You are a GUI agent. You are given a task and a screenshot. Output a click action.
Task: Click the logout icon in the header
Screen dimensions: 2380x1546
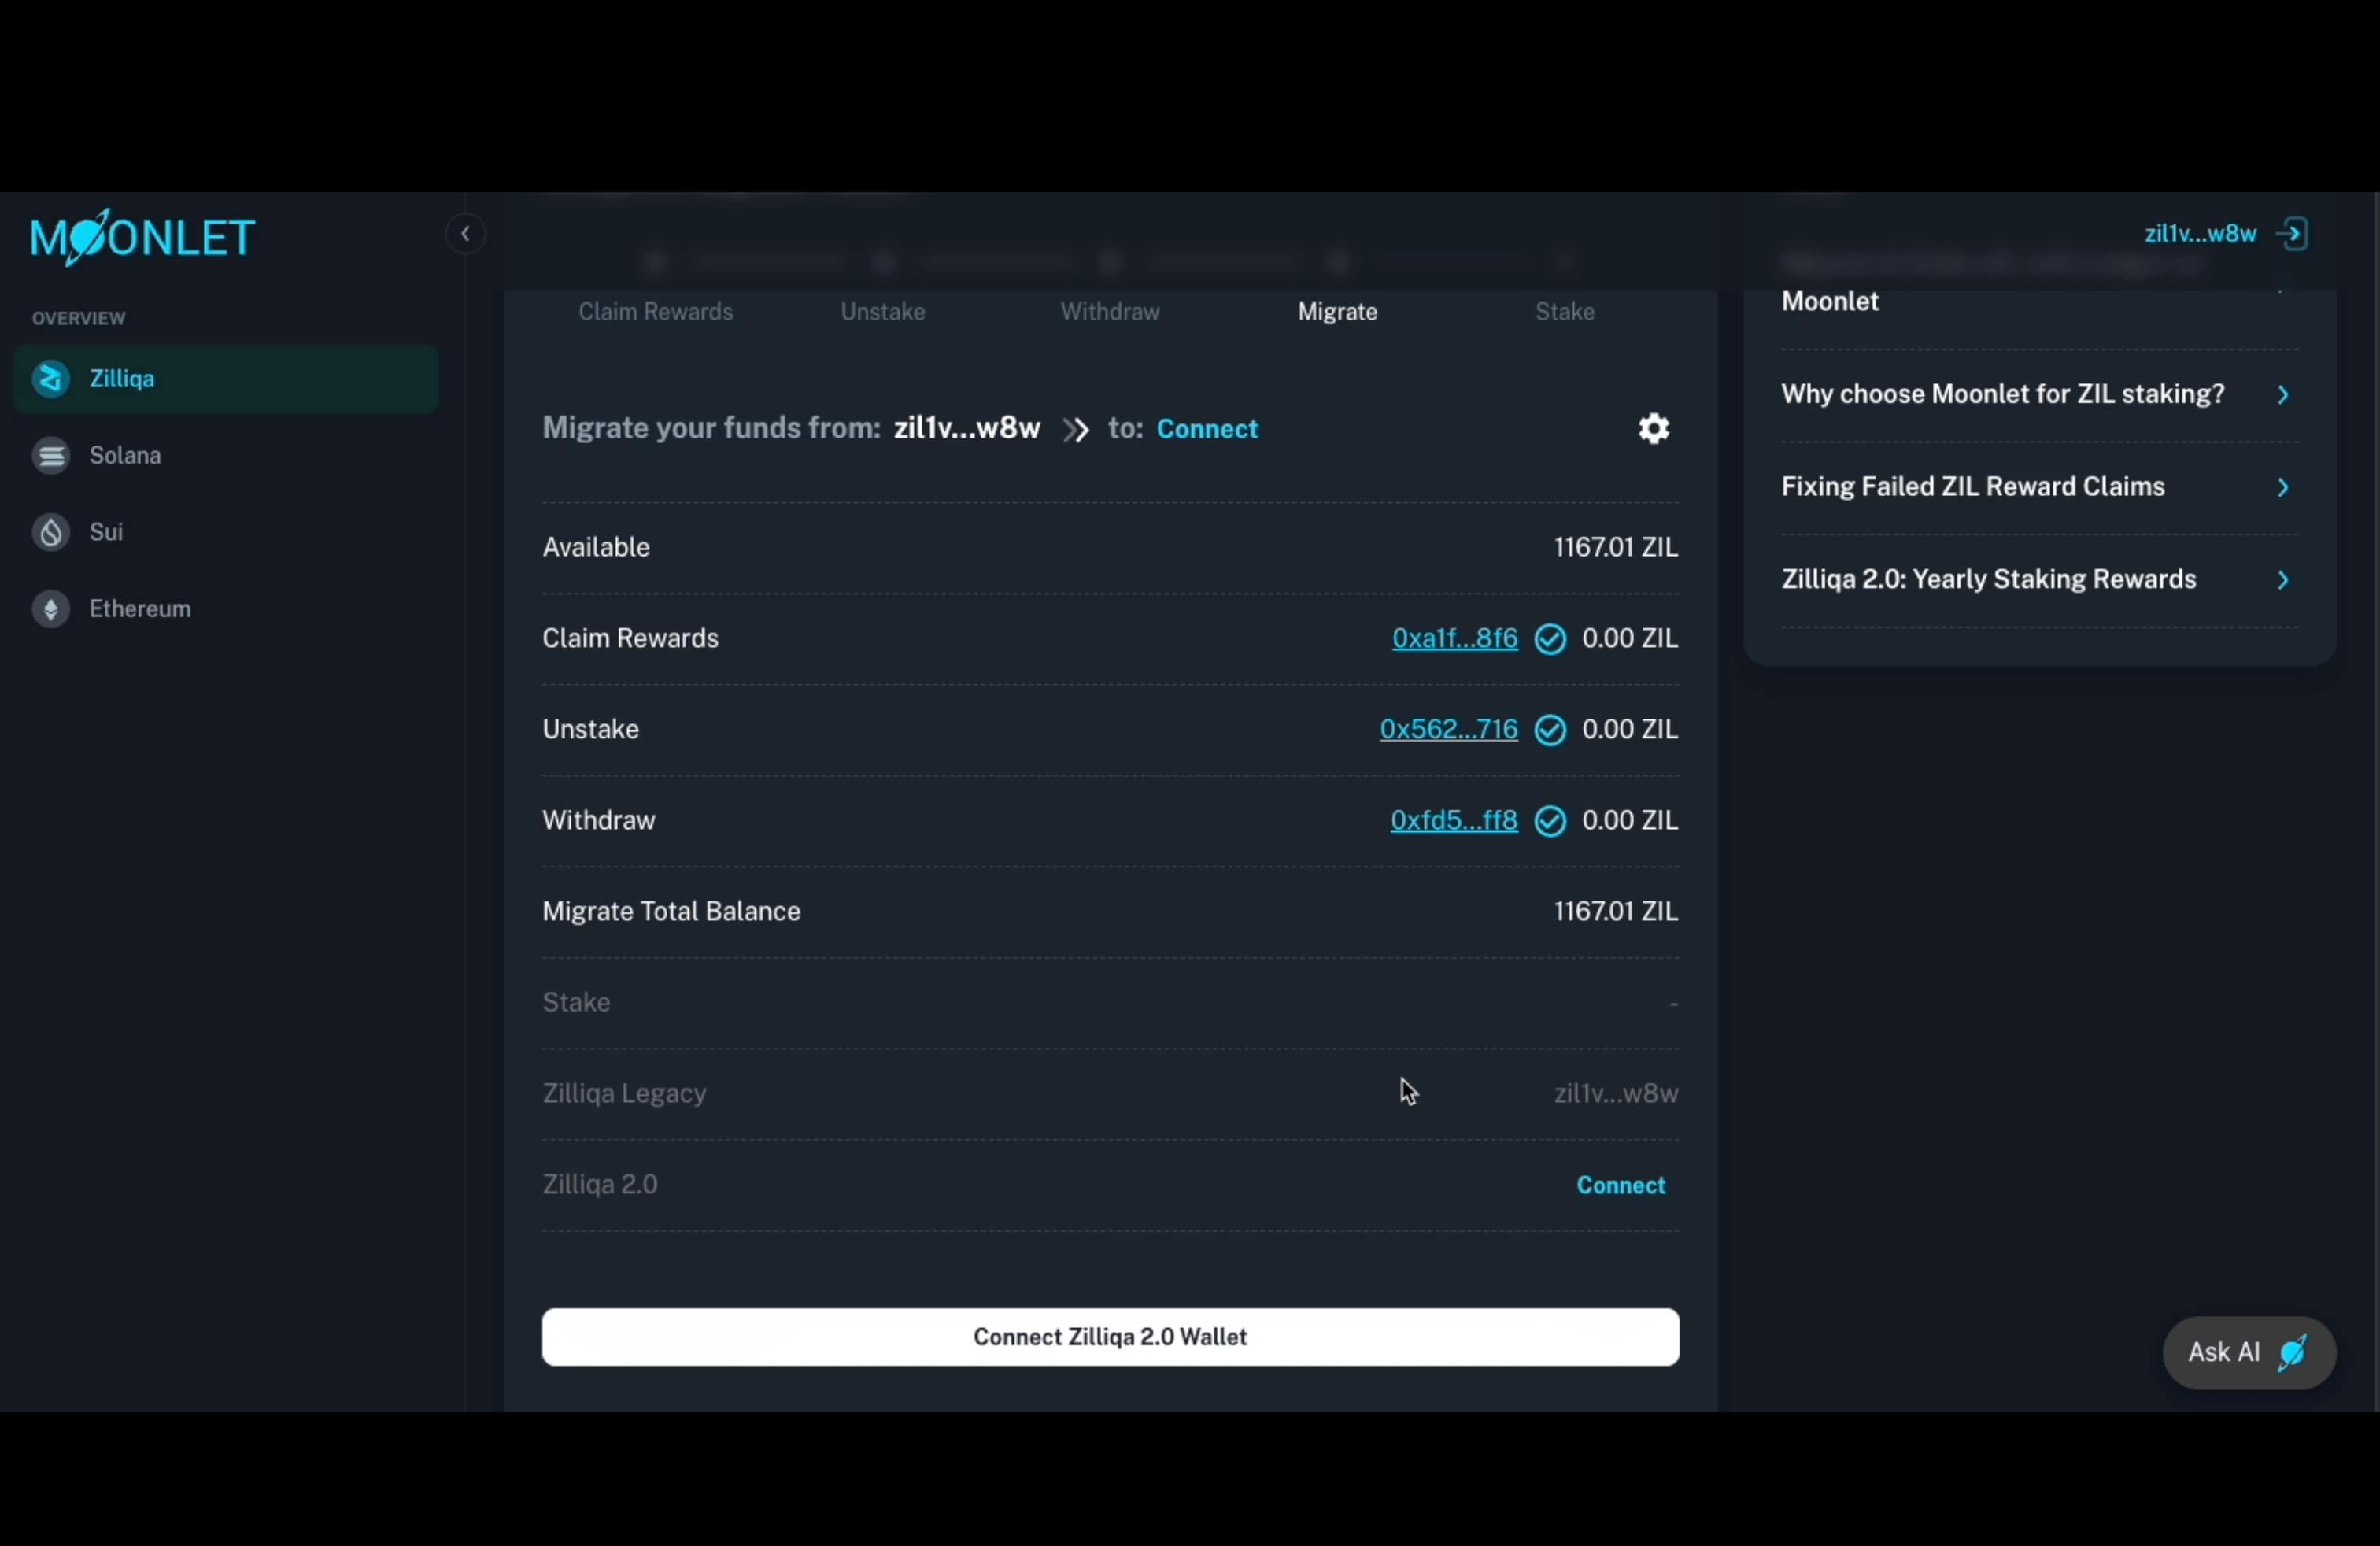pyautogui.click(x=2292, y=234)
